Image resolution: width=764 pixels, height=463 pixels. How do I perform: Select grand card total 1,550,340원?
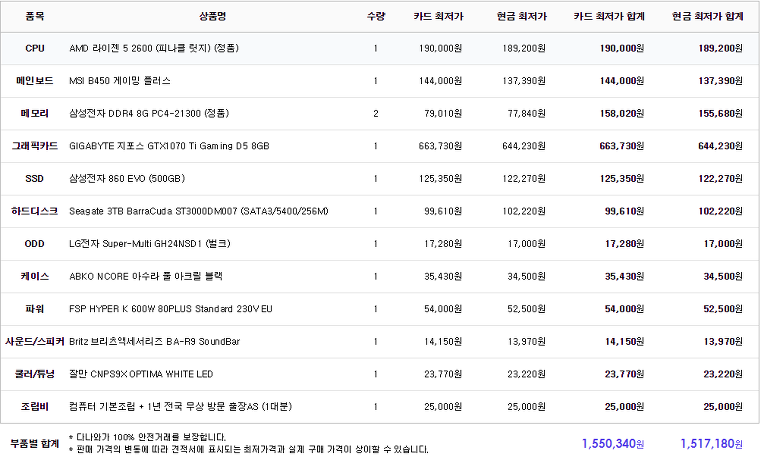pos(613,444)
